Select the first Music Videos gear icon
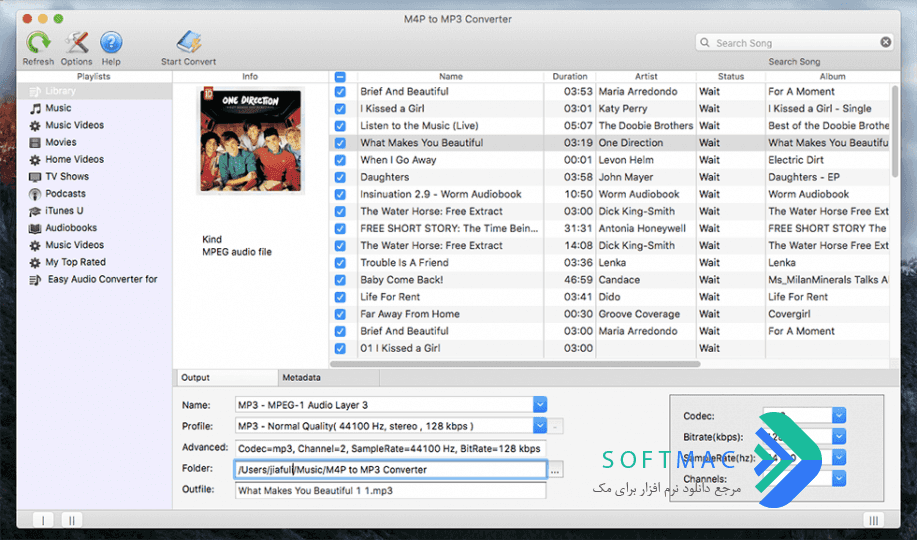The image size is (917, 540). [x=35, y=125]
